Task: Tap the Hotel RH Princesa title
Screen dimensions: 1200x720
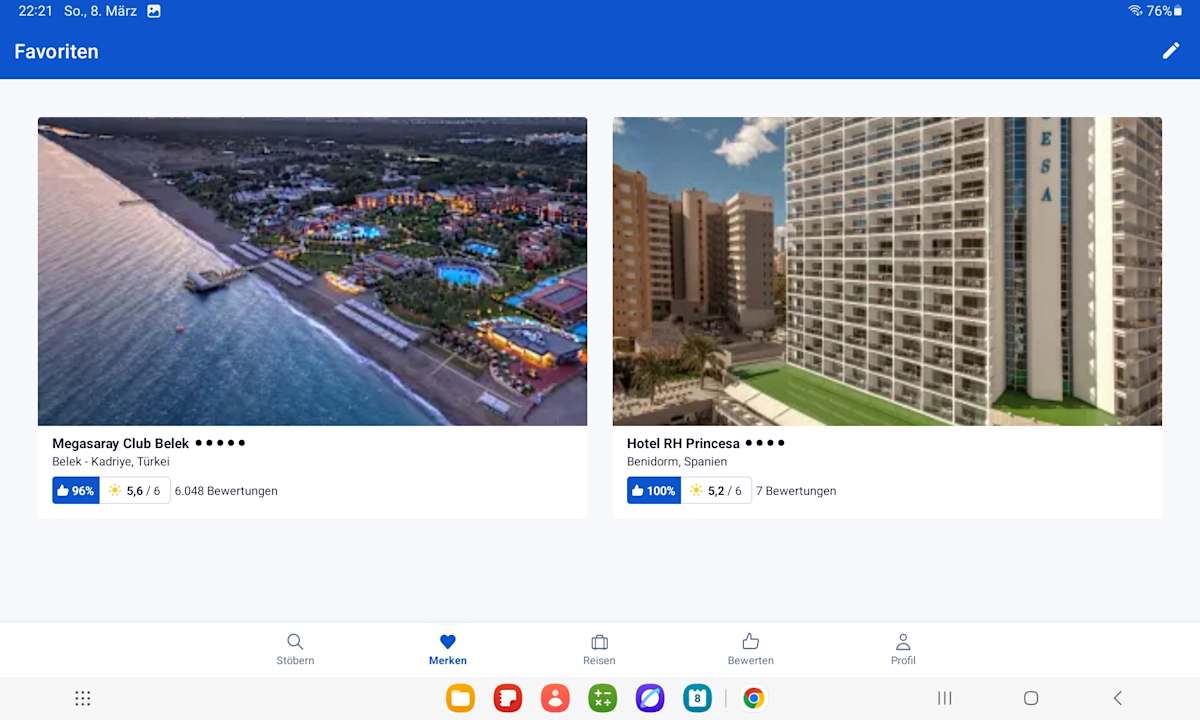Action: pyautogui.click(x=683, y=443)
